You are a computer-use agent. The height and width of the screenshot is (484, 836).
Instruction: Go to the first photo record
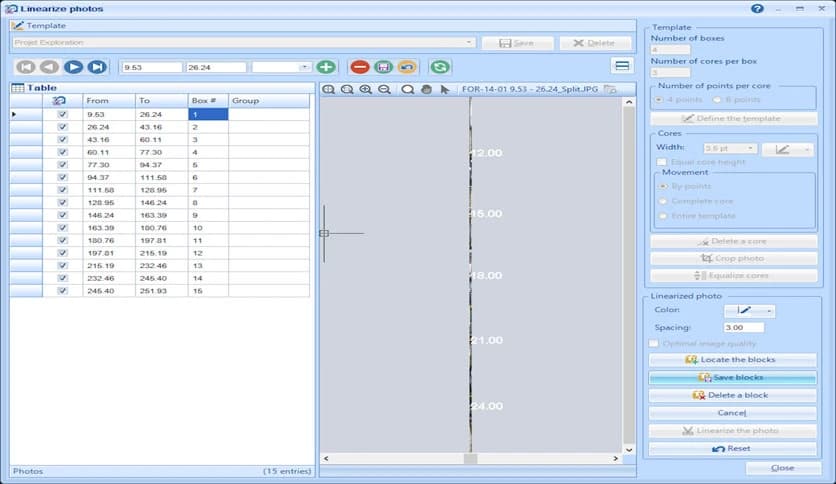pos(26,67)
